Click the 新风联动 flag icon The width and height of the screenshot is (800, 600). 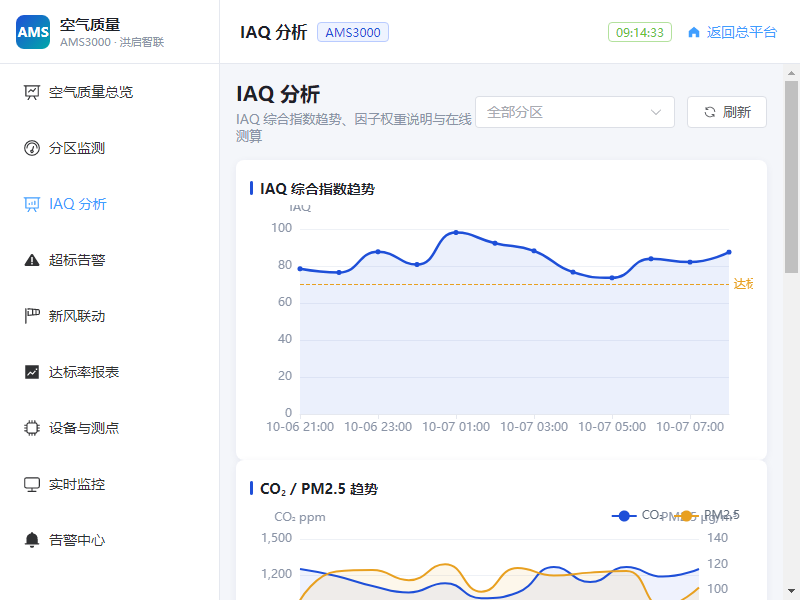pyautogui.click(x=32, y=316)
